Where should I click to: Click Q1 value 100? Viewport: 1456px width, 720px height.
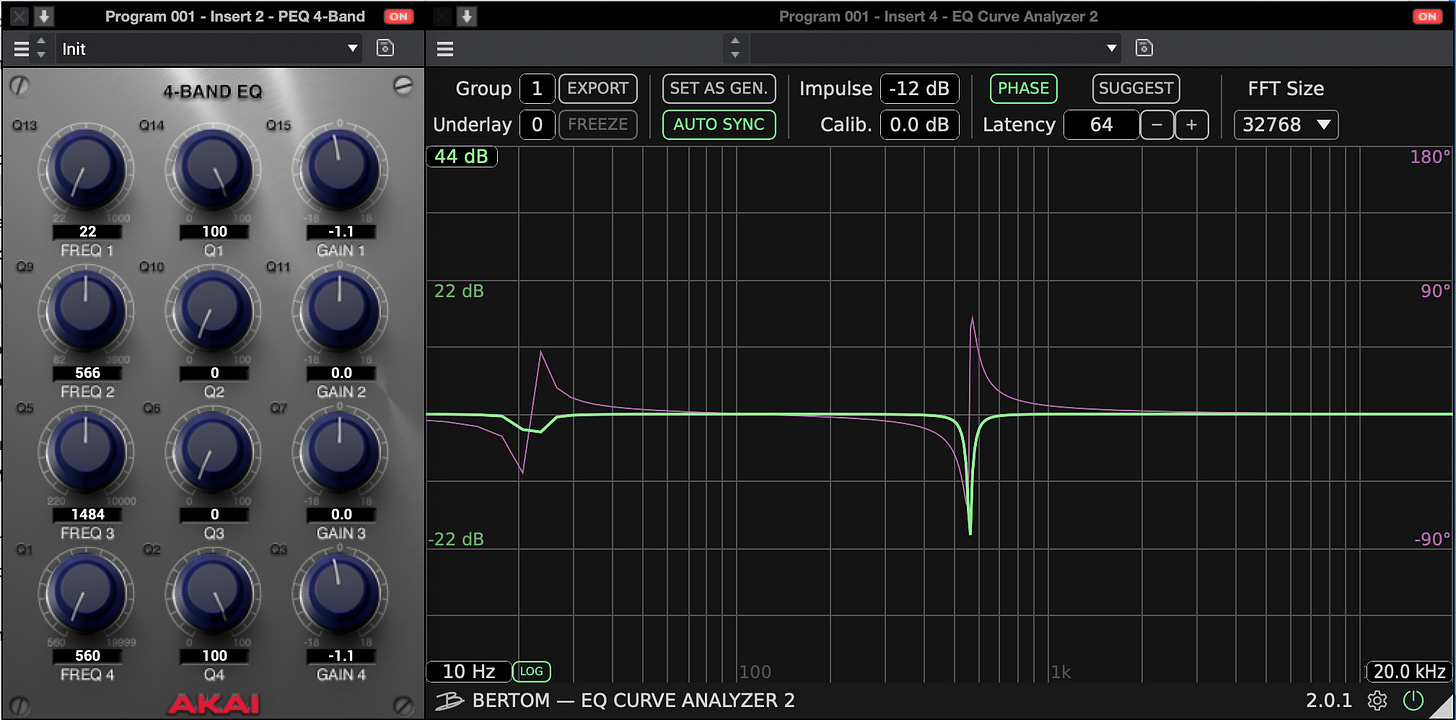point(214,231)
